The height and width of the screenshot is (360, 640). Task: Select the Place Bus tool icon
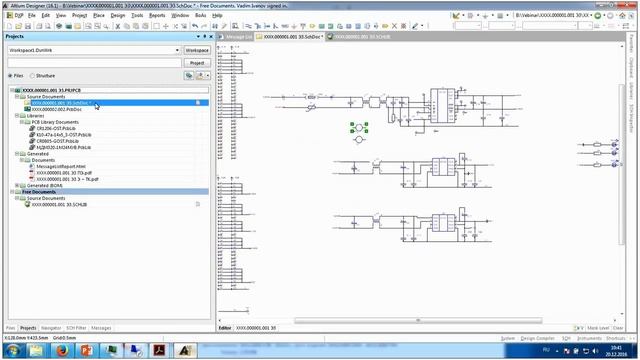tap(258, 26)
